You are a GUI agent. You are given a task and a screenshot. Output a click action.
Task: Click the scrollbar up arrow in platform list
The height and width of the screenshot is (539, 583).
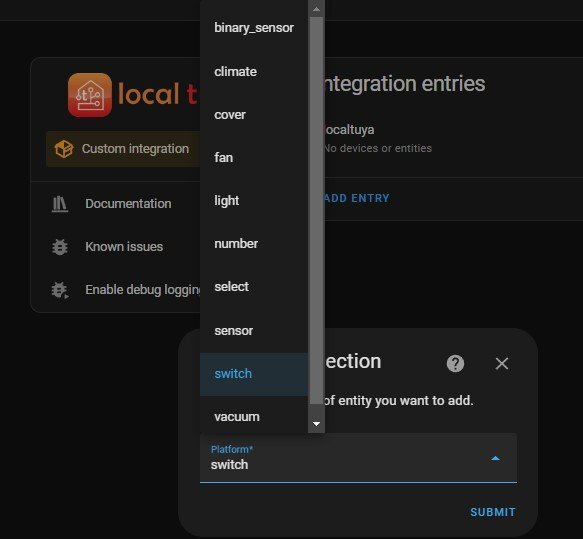pos(316,9)
